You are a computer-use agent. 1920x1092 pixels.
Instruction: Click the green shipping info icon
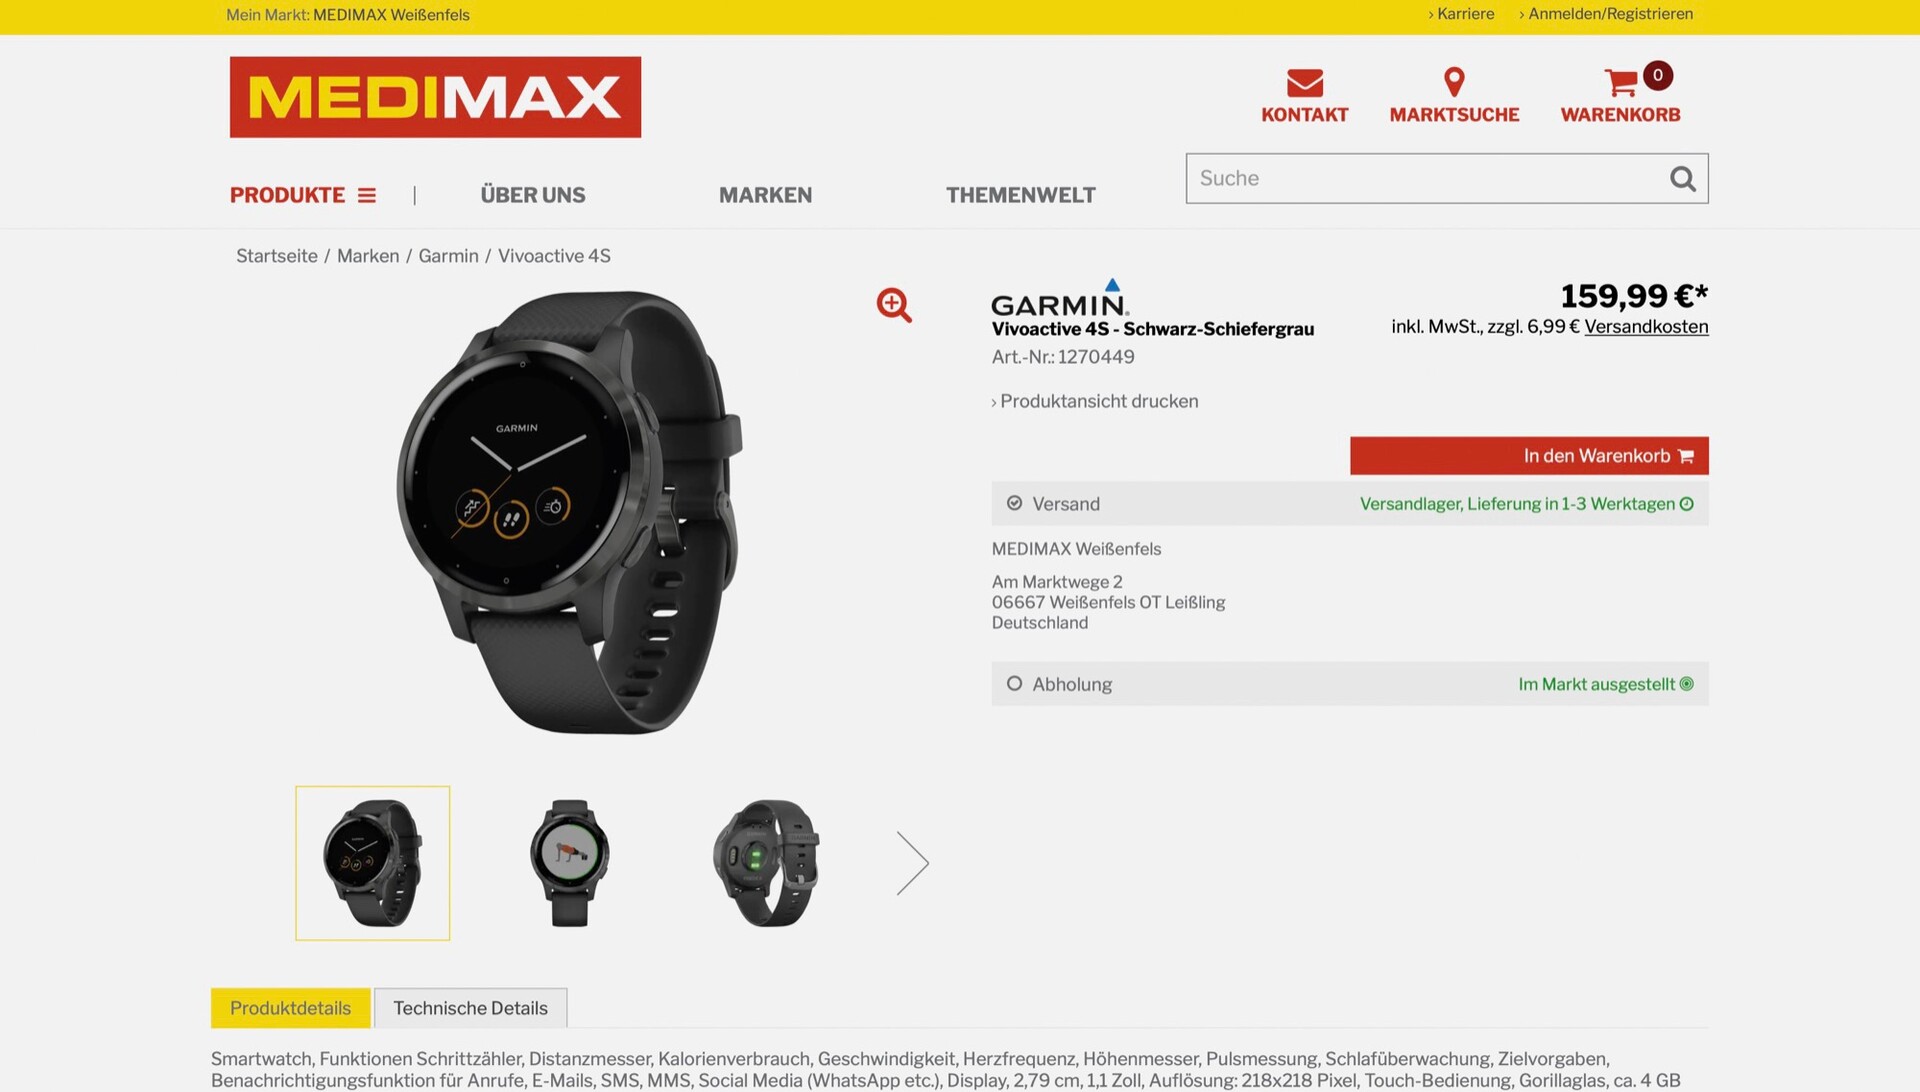[1687, 504]
